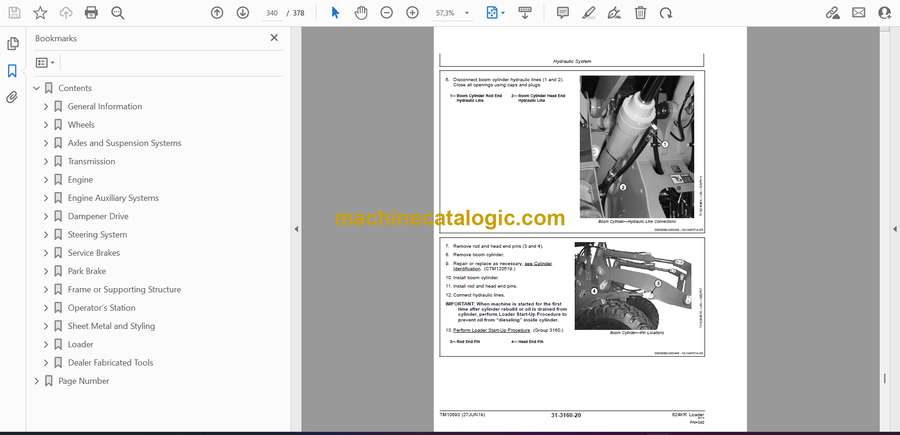The height and width of the screenshot is (435, 900).
Task: Click the boom cylinder hydraulic line photo
Action: click(x=637, y=147)
